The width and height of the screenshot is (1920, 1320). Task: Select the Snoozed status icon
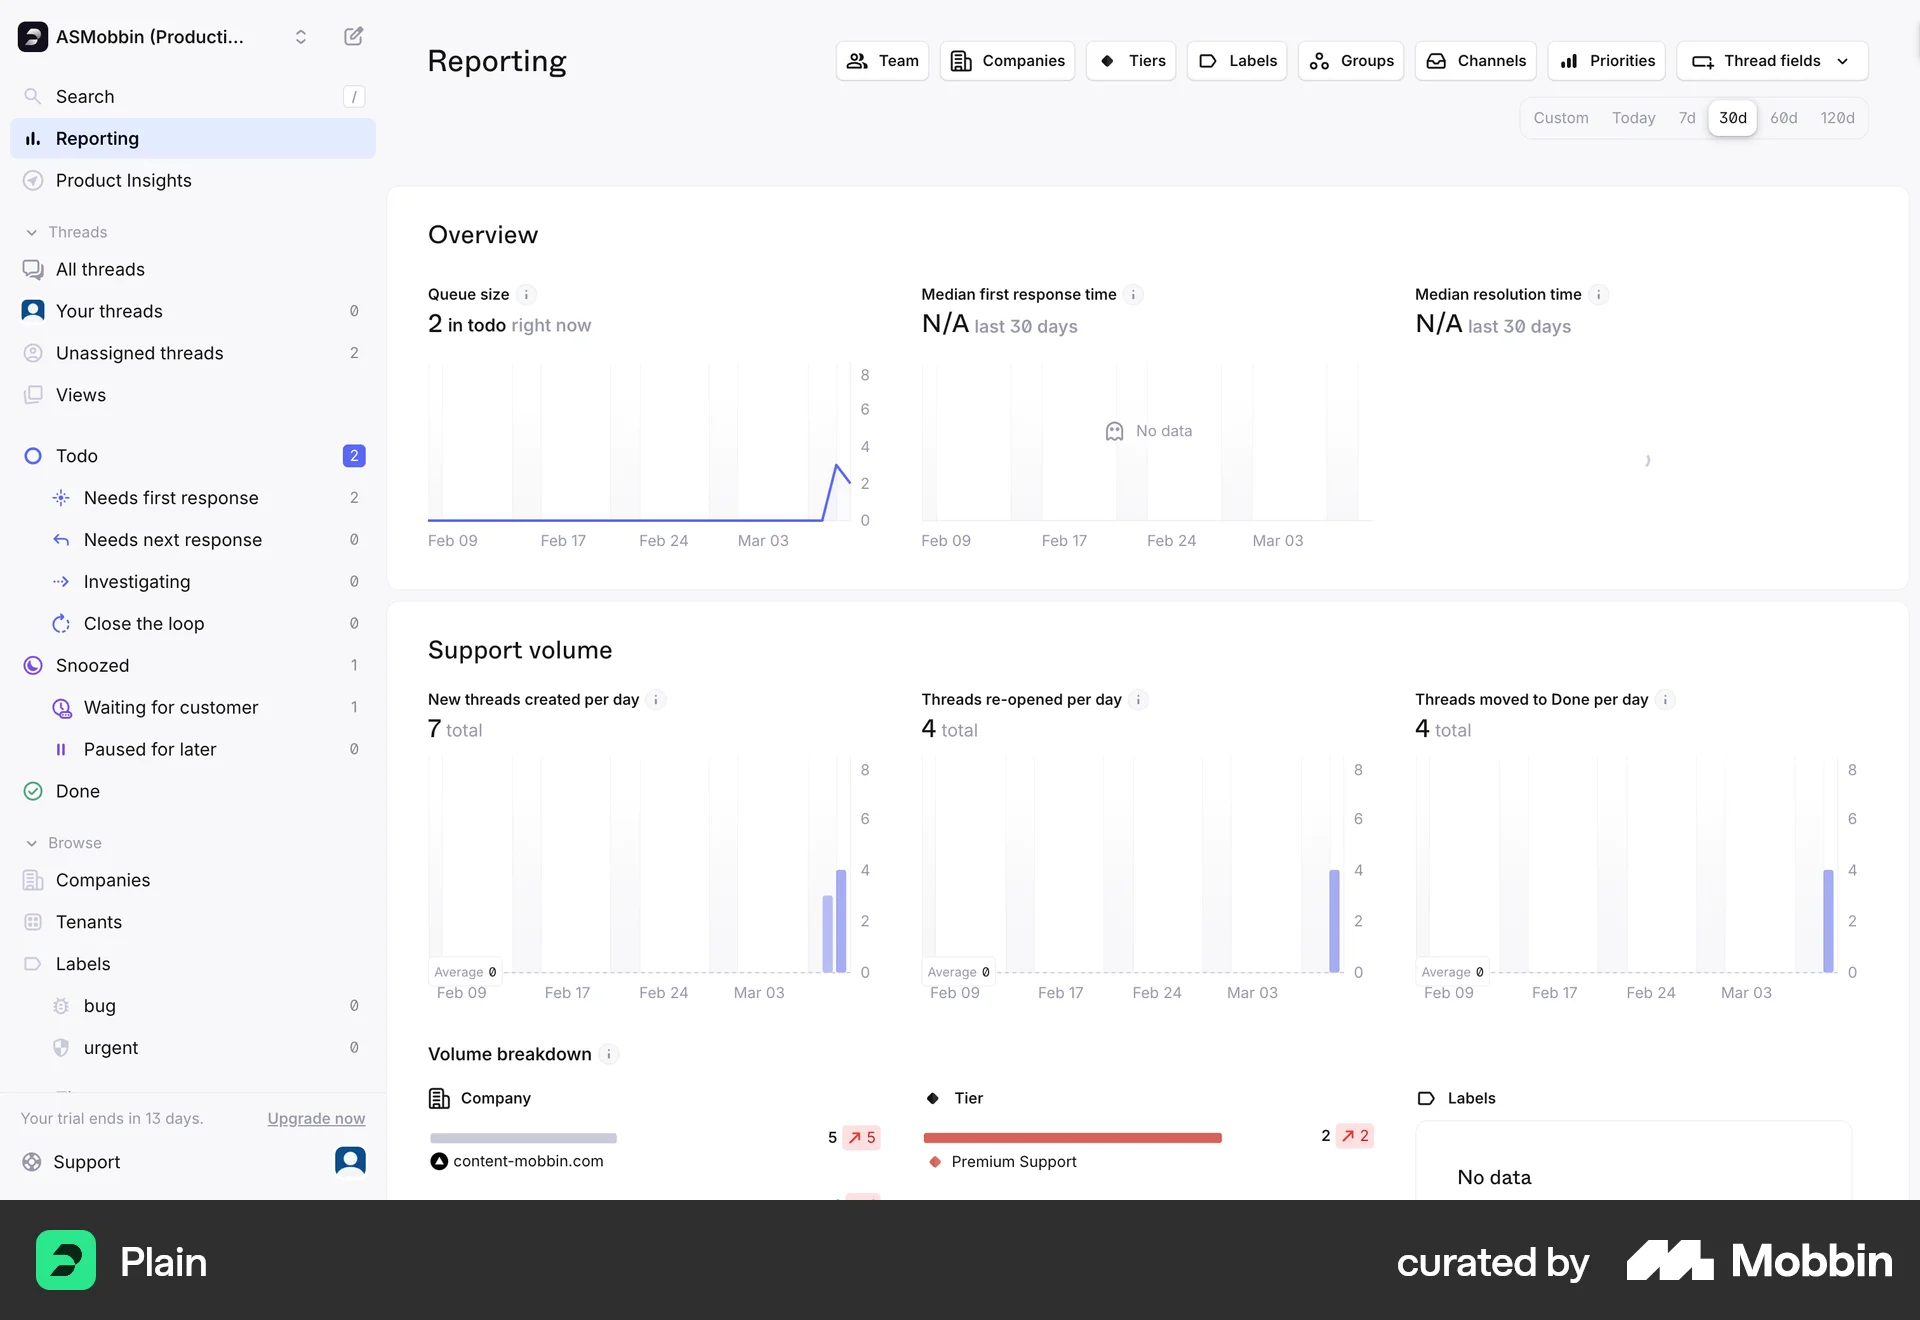click(x=33, y=665)
